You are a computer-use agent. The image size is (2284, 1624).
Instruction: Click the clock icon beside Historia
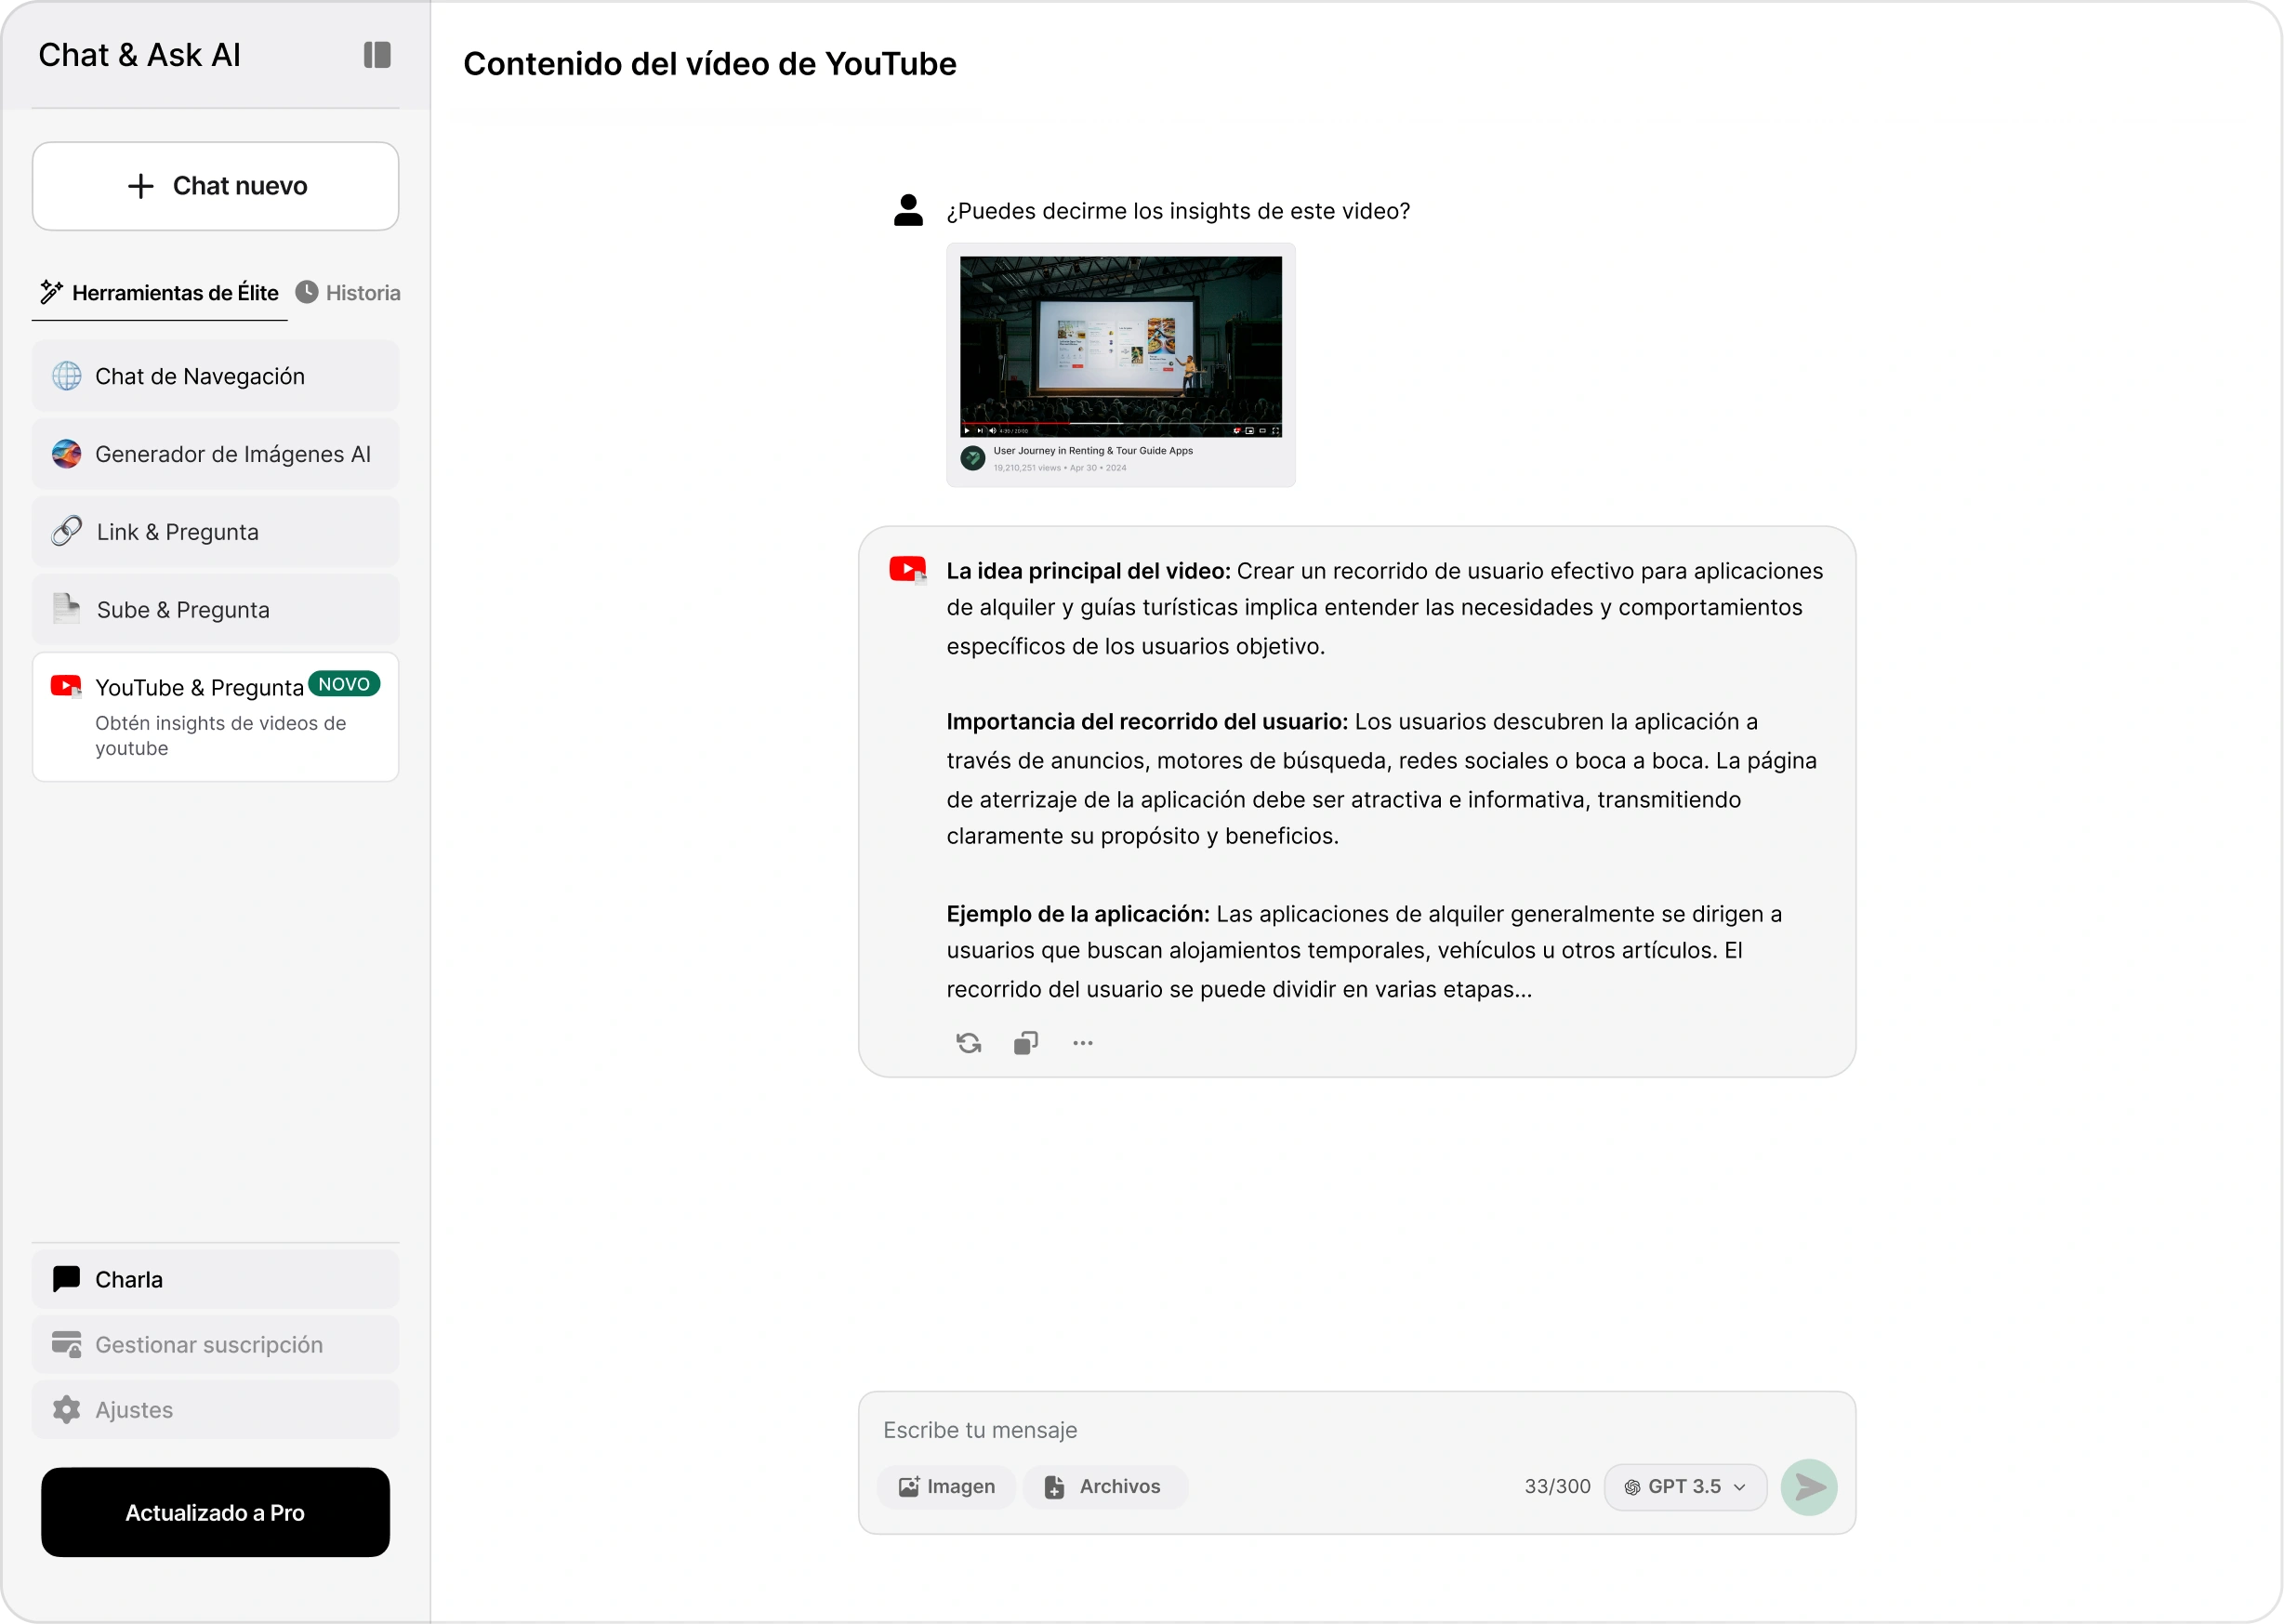307,292
